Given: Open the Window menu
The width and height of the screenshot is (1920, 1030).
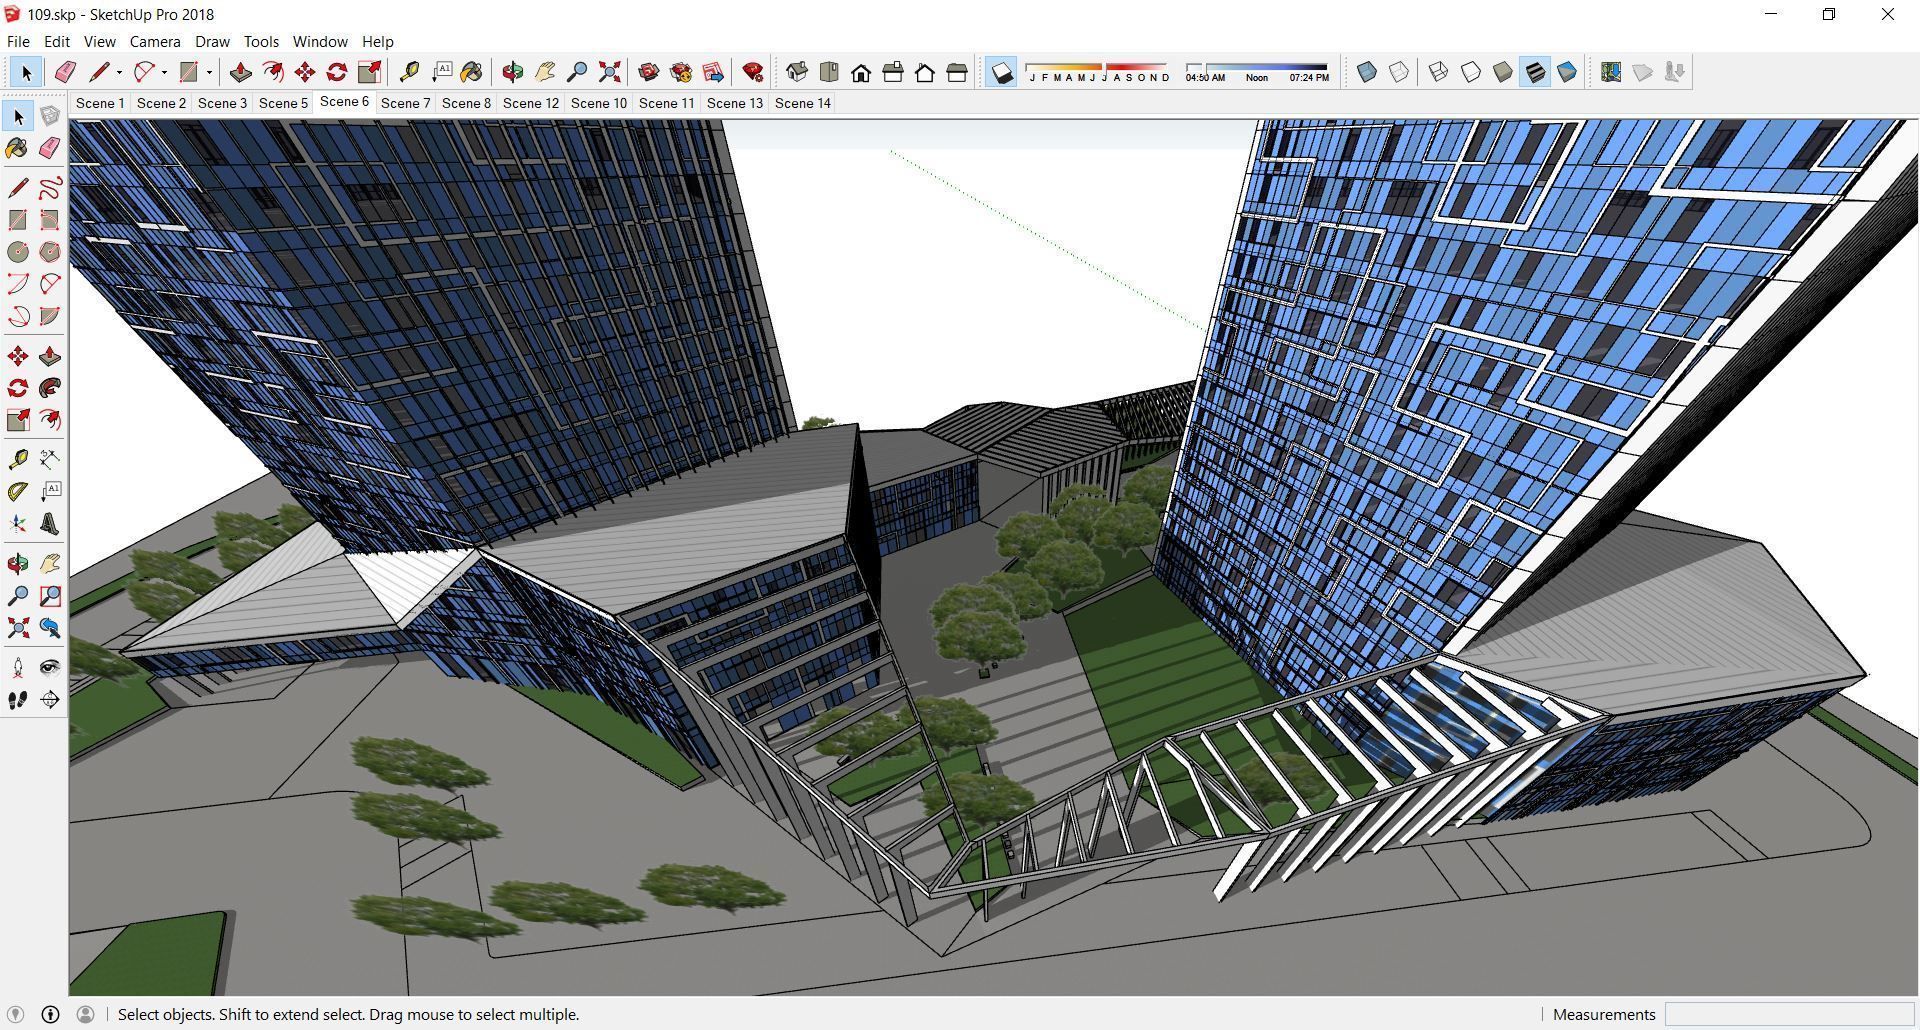Looking at the screenshot, I should 320,42.
